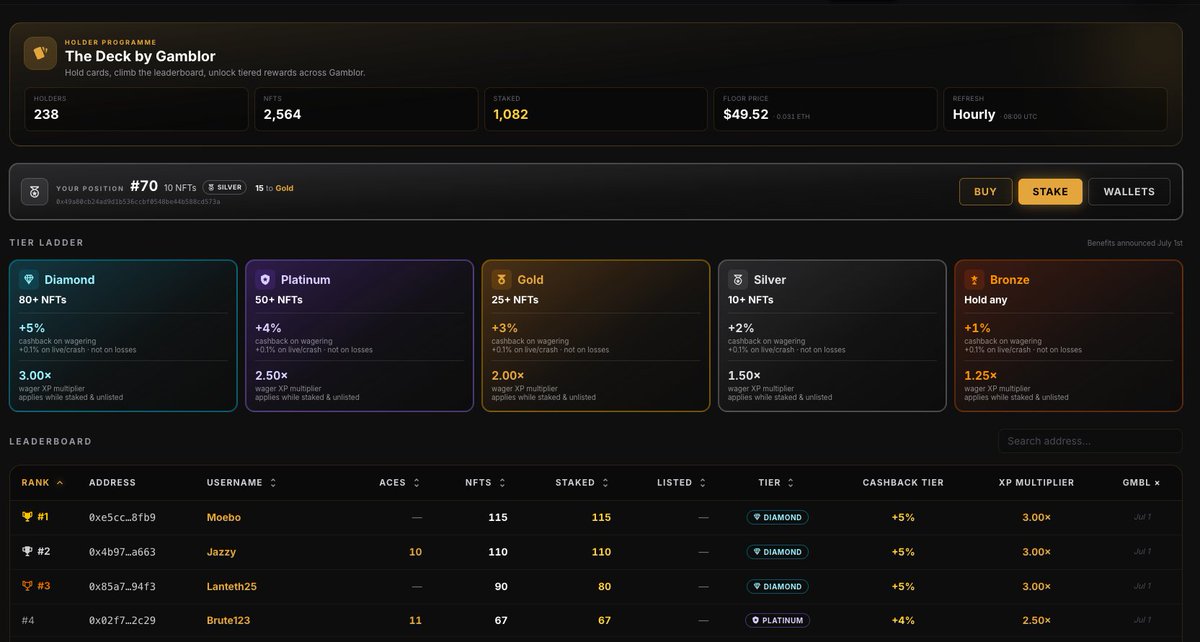Click Brute123's ACES value 11

(415, 620)
